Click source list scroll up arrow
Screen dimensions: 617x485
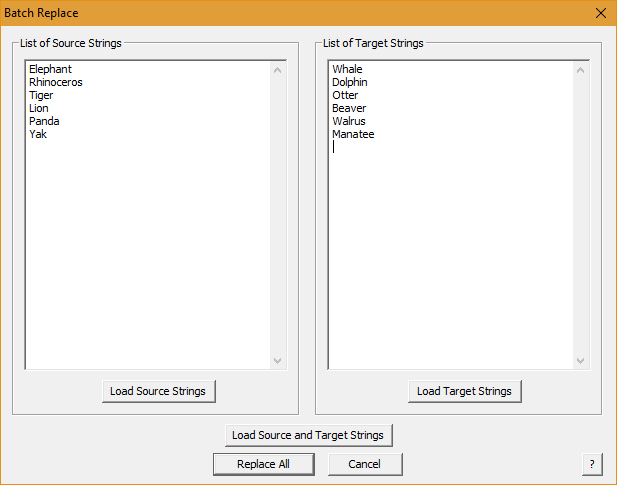coord(277,70)
